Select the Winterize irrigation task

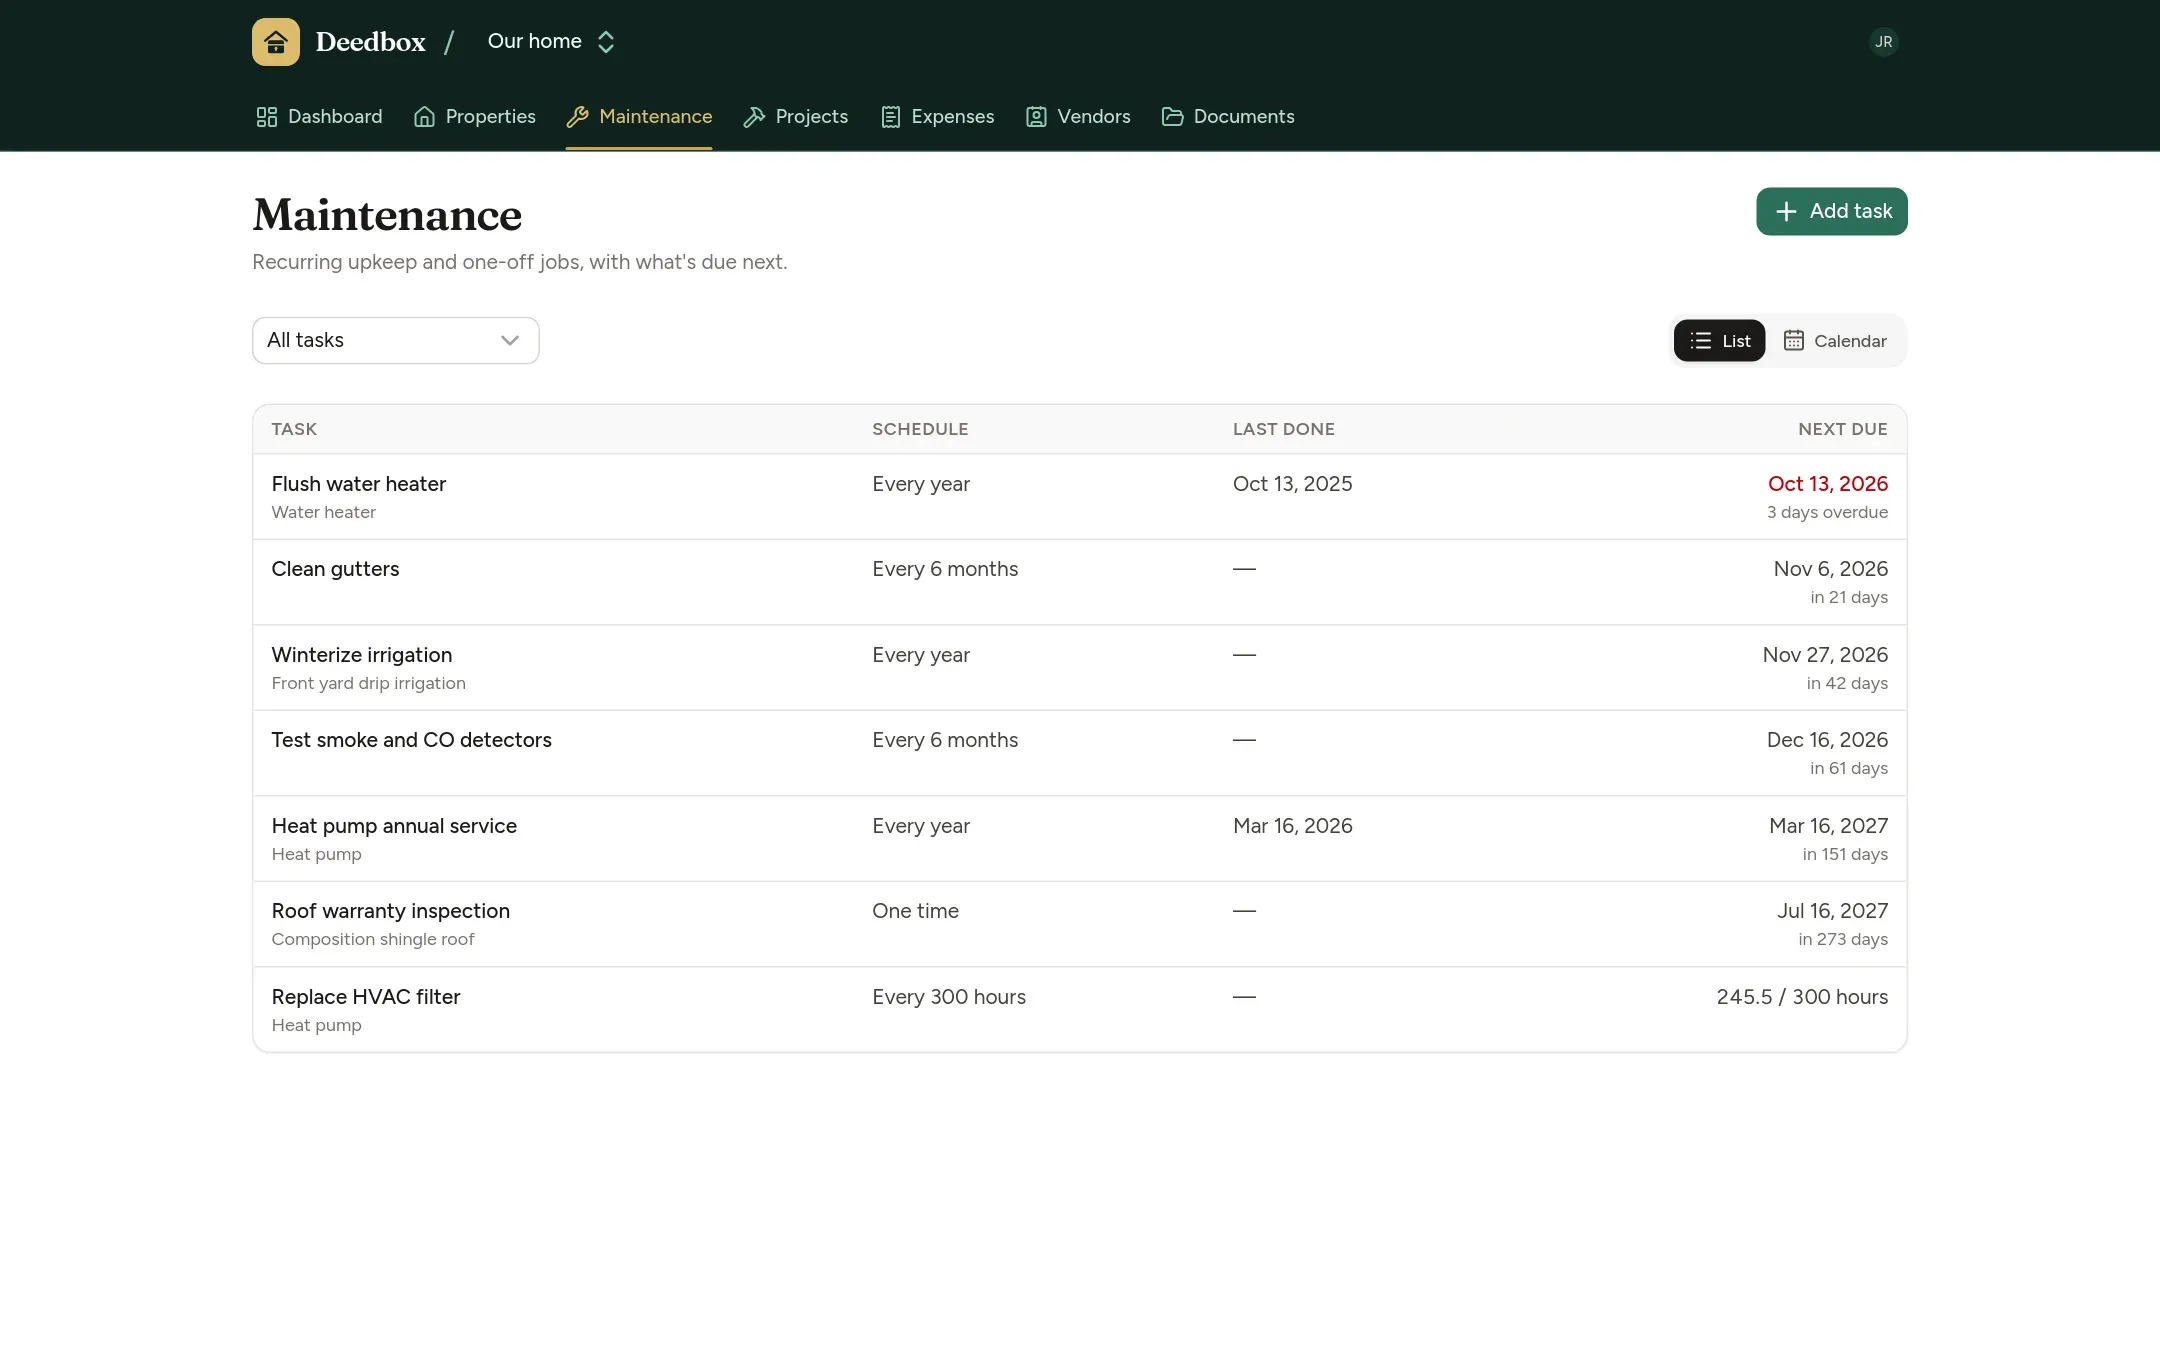1079,668
